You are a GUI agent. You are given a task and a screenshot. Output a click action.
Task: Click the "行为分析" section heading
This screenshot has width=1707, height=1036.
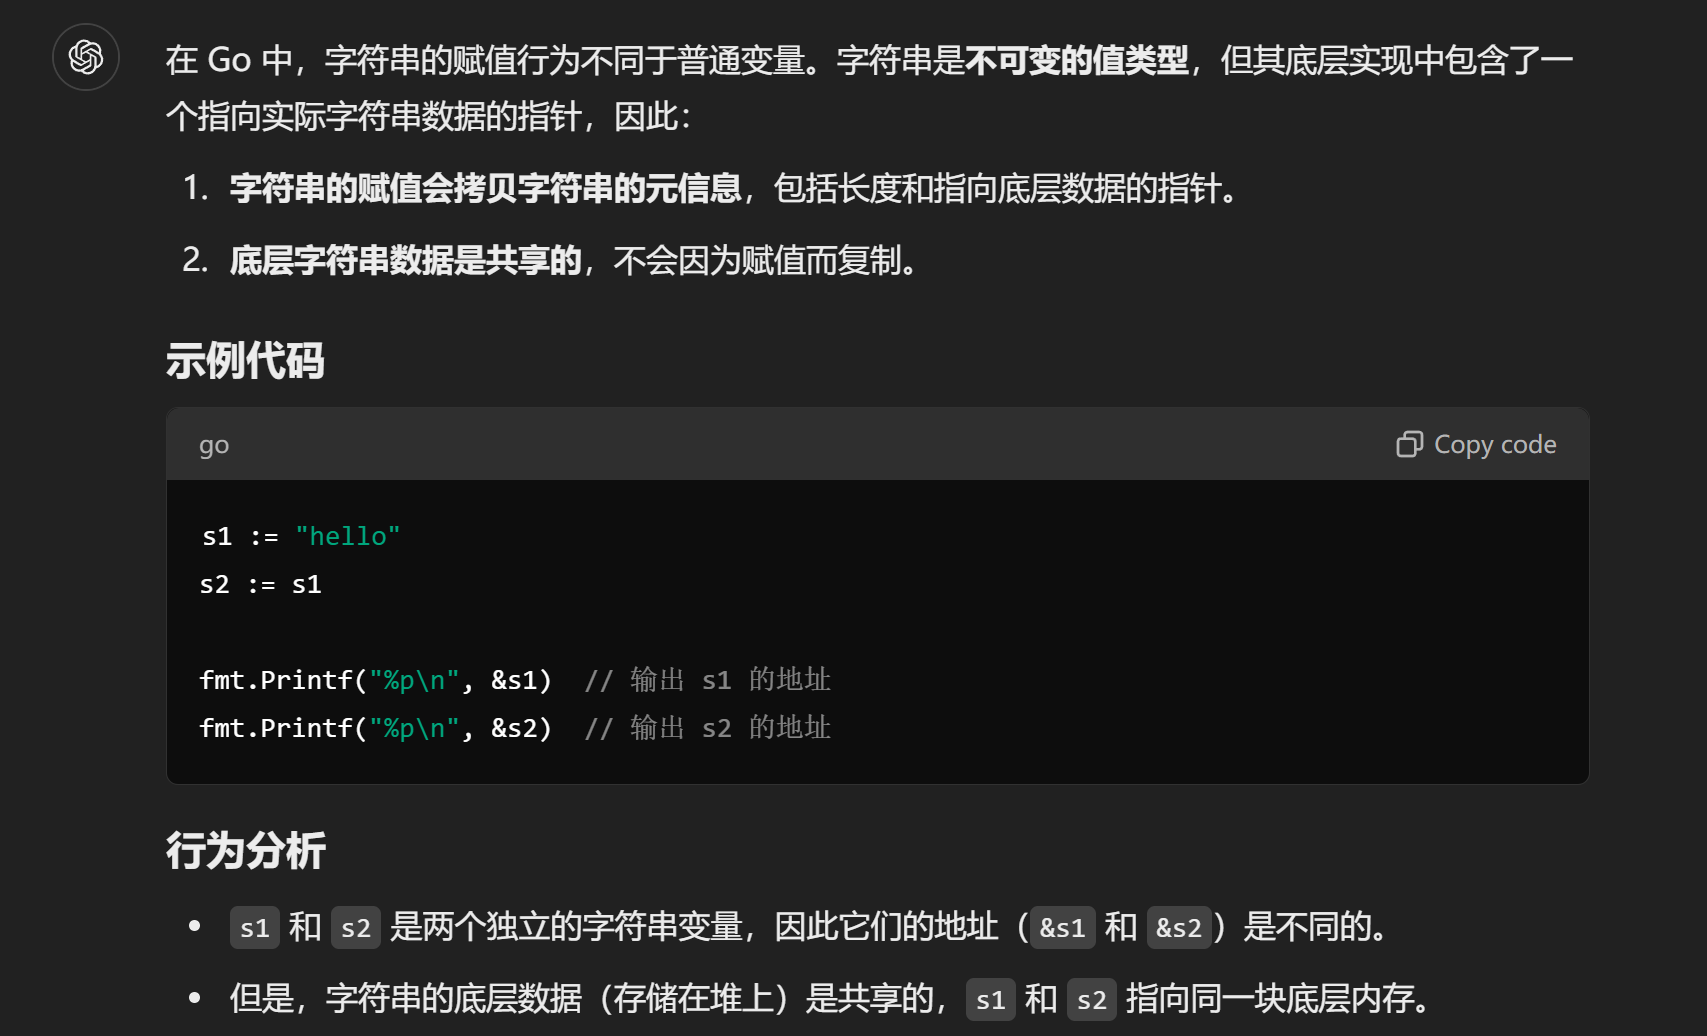[245, 851]
